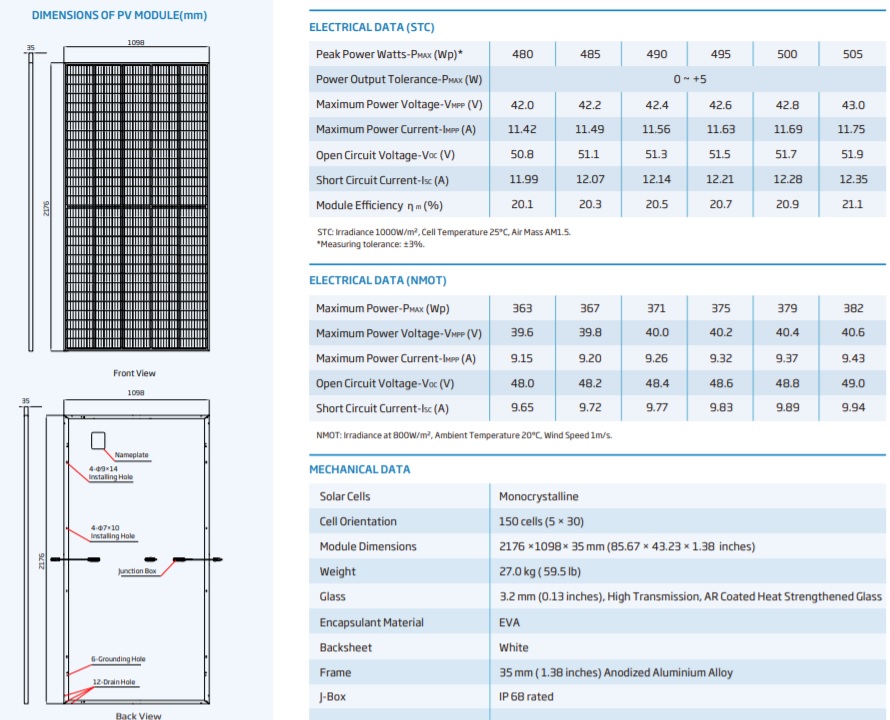This screenshot has height=720, width=890.
Task: Click the '27.0 kg ( 59.5 lb)' weight value
Action: point(540,572)
